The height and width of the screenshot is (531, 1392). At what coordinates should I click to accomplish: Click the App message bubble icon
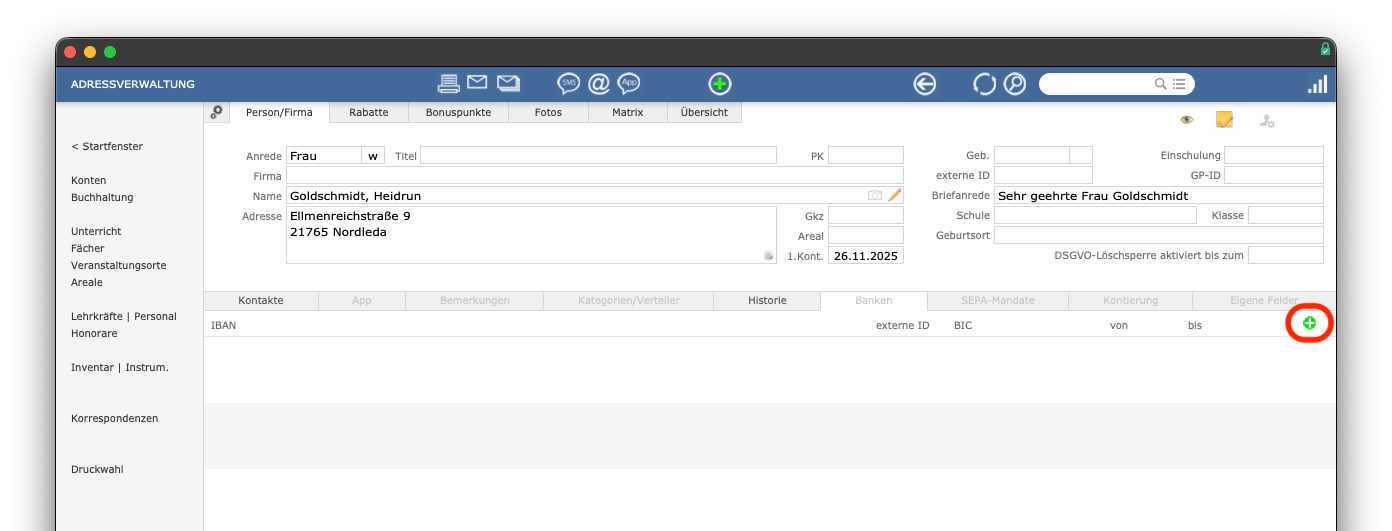click(628, 84)
